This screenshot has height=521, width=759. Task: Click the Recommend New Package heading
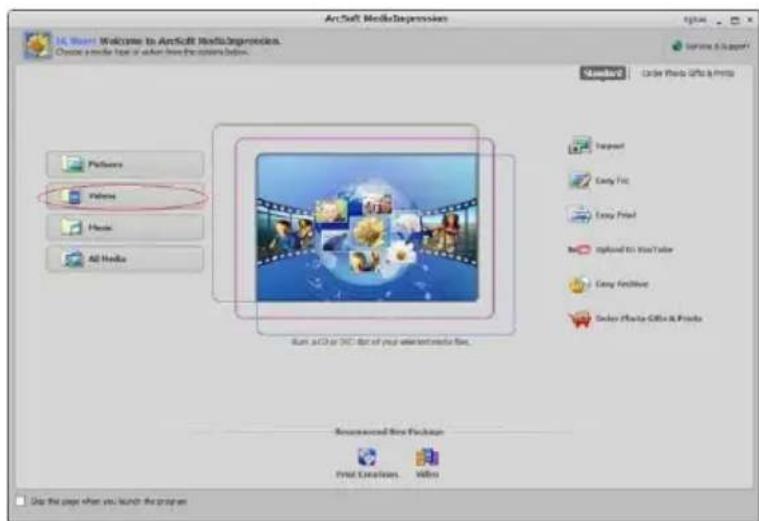389,431
